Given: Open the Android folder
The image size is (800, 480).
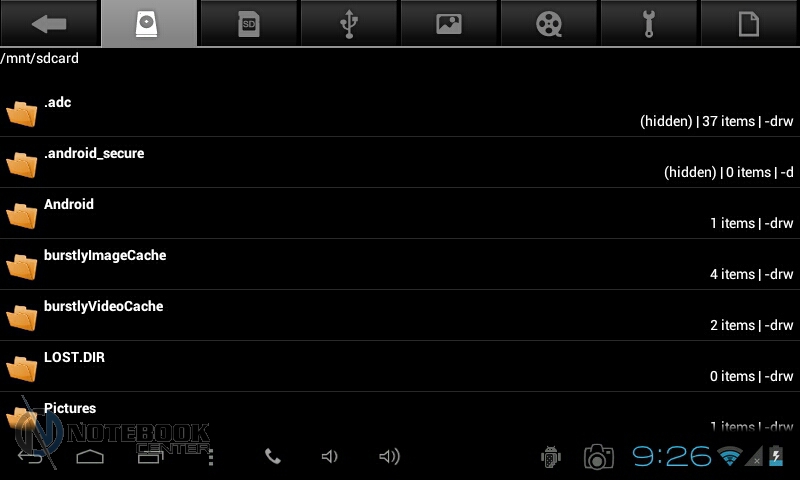Looking at the screenshot, I should click(400, 214).
